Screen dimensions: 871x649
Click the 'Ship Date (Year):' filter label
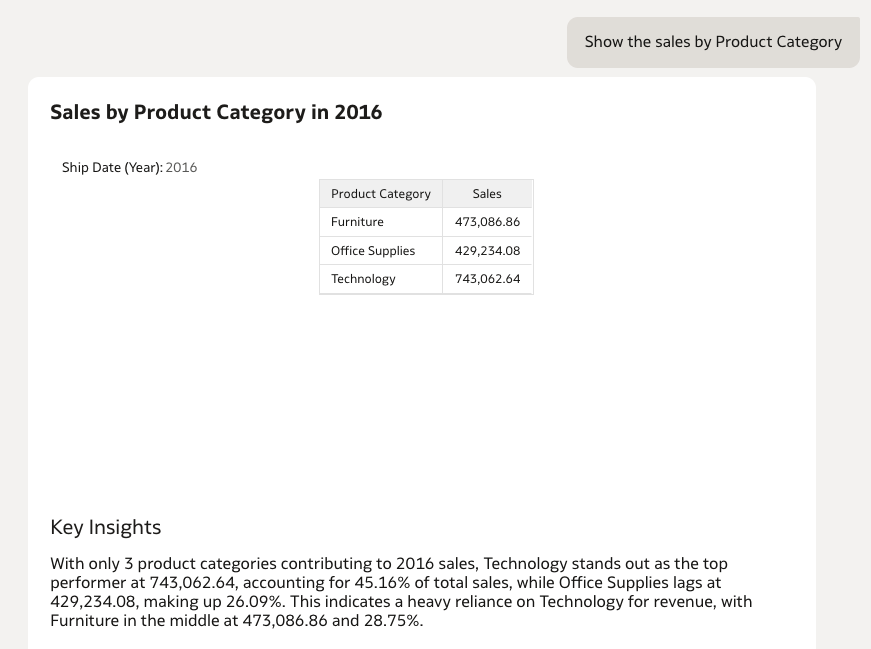pos(112,168)
